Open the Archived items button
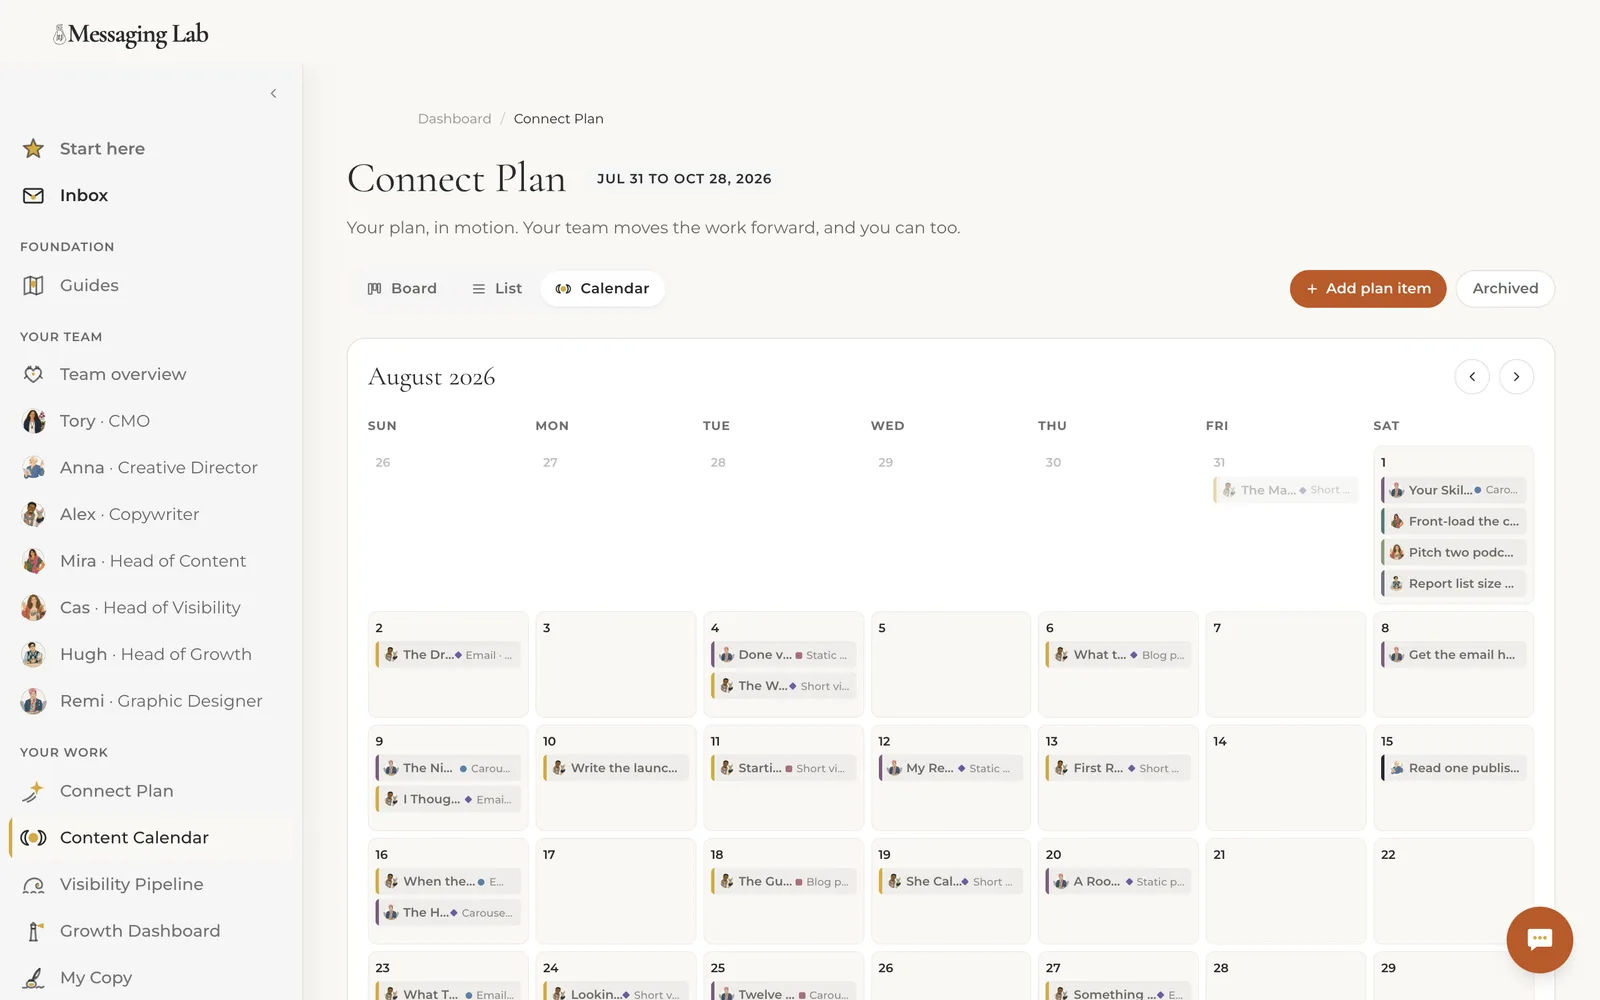1600x1000 pixels. [1505, 289]
